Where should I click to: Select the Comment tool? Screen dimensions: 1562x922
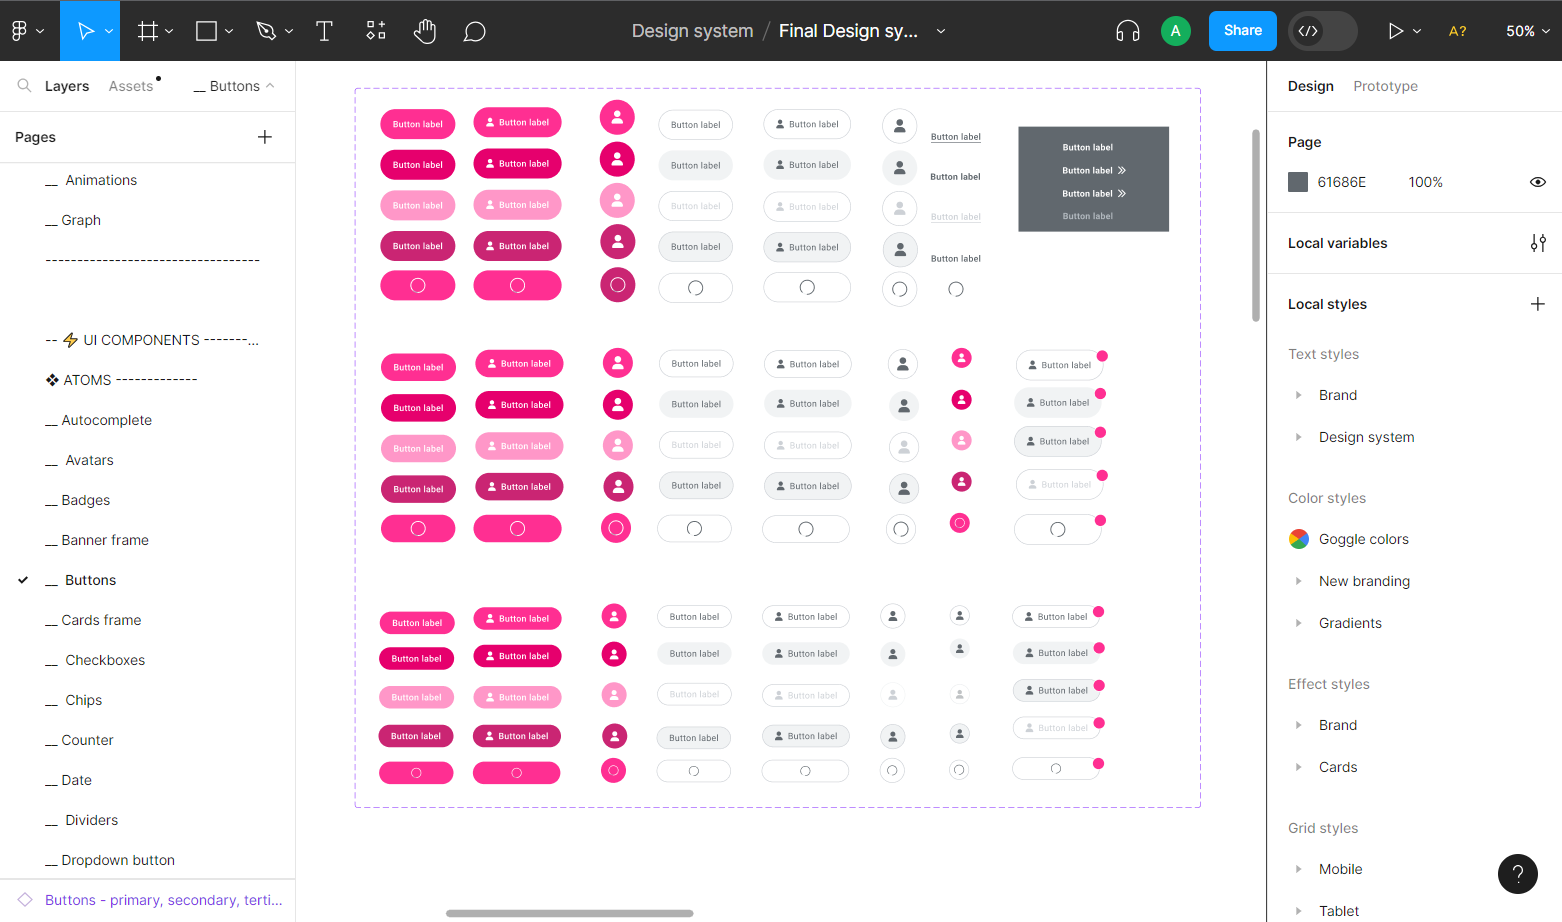[475, 32]
